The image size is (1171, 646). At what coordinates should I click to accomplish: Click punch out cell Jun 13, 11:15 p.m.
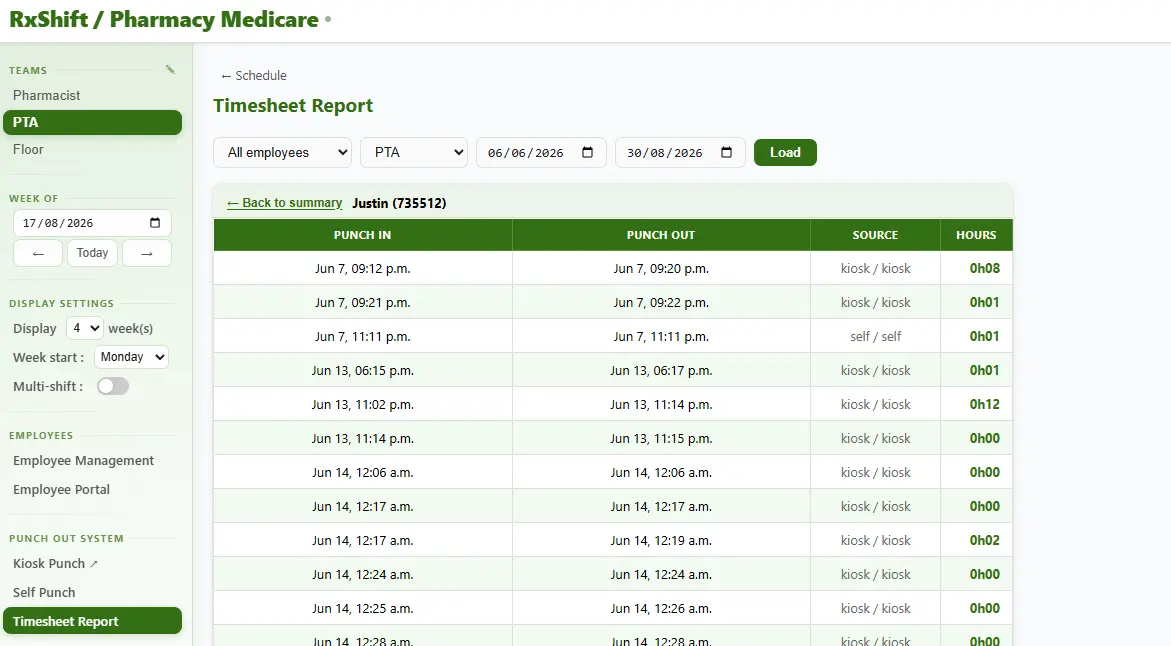(661, 438)
